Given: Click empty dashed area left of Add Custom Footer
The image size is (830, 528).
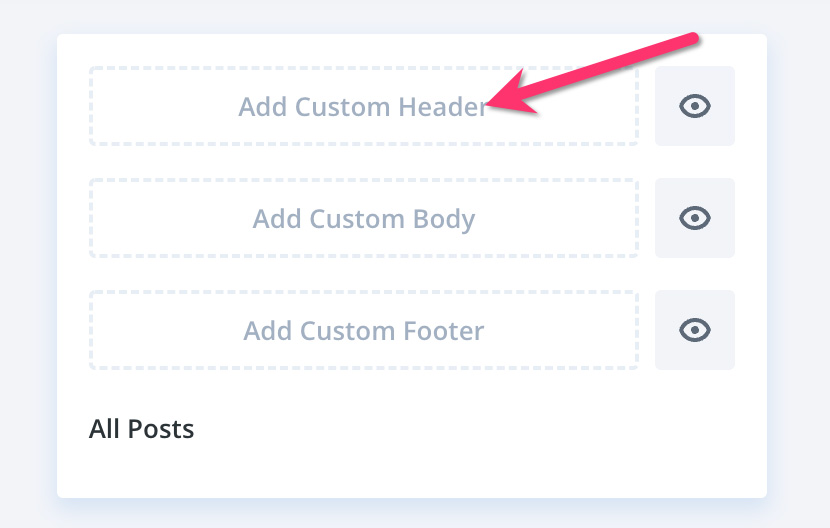Looking at the screenshot, I should 167,330.
